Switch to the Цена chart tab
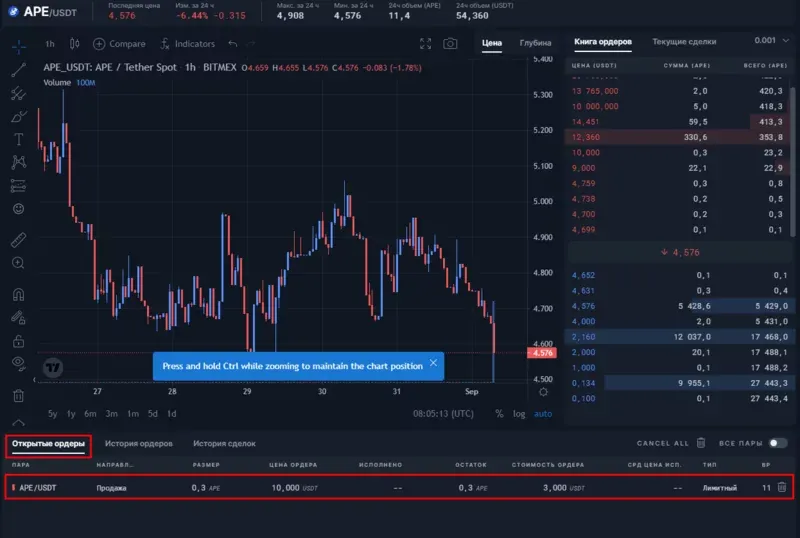 (x=492, y=43)
